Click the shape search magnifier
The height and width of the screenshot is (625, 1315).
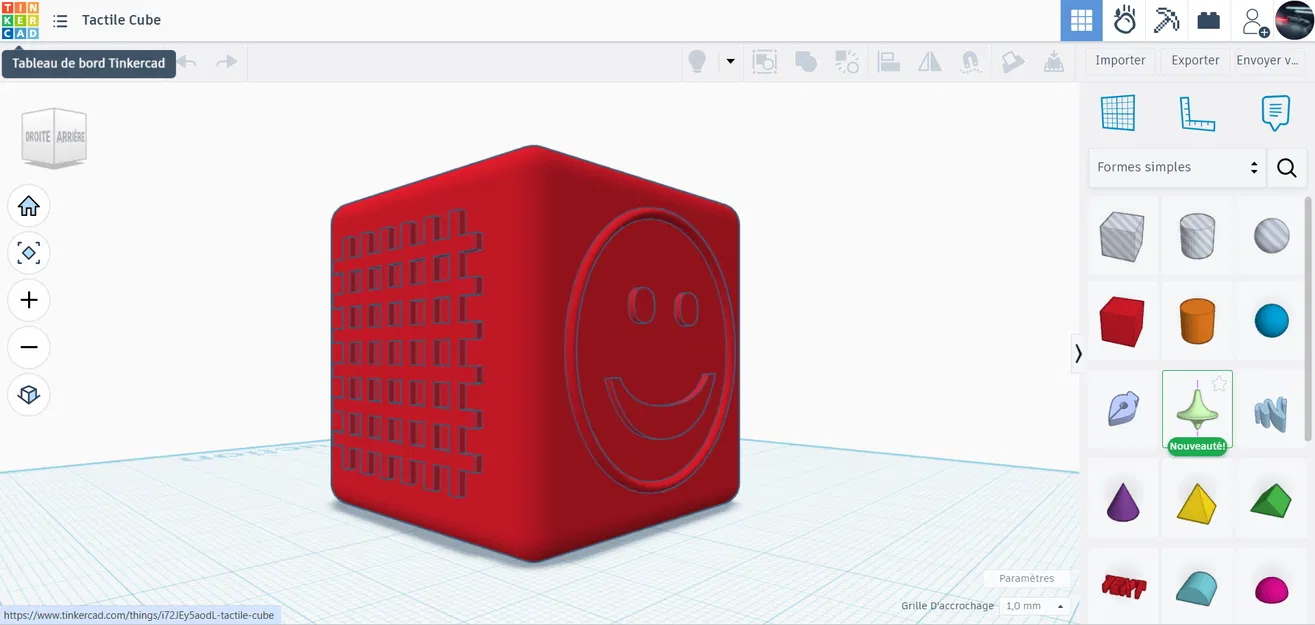pos(1287,168)
